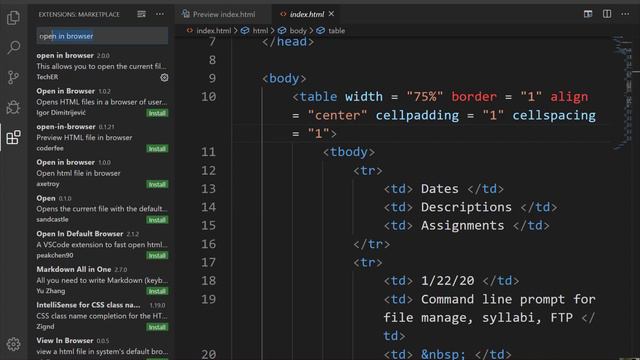Split the editor to the right
The width and height of the screenshot is (640, 360).
[x=607, y=14]
